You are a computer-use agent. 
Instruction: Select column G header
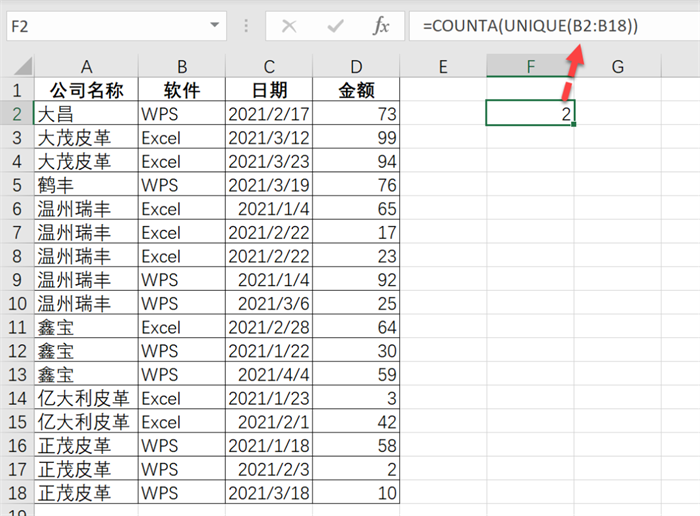(617, 67)
